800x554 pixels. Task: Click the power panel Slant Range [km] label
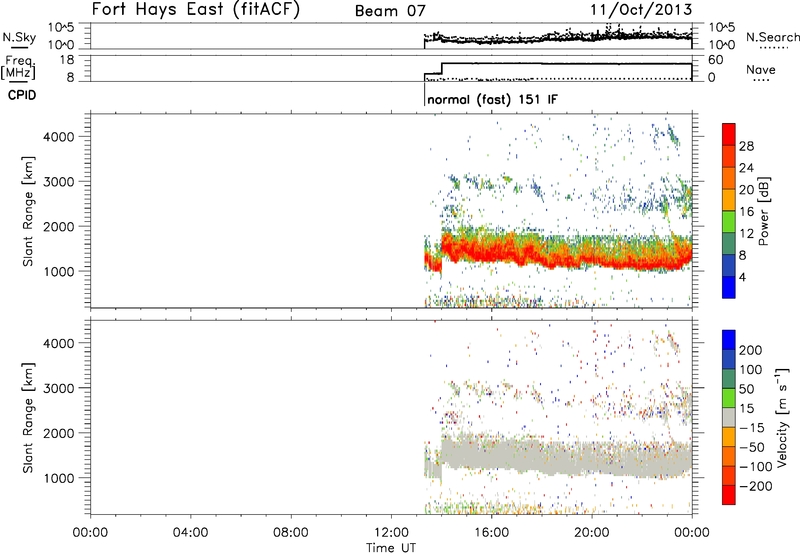(28, 211)
